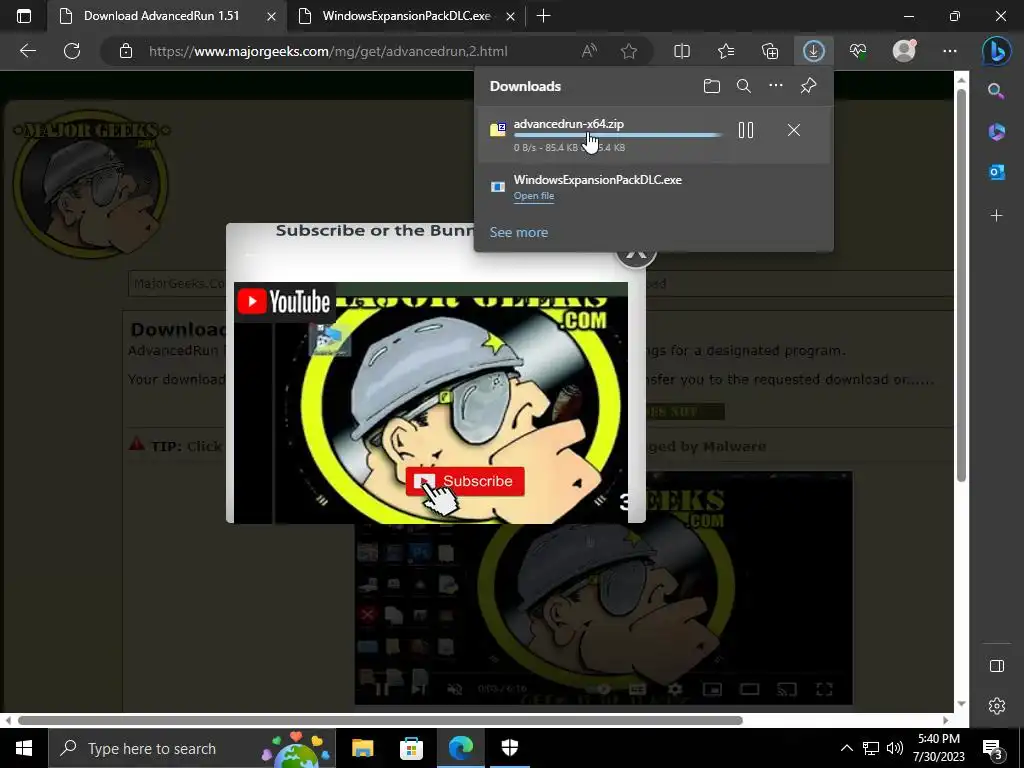Viewport: 1024px width, 768px height.
Task: Toggle Downloads toolbar button
Action: pos(813,51)
